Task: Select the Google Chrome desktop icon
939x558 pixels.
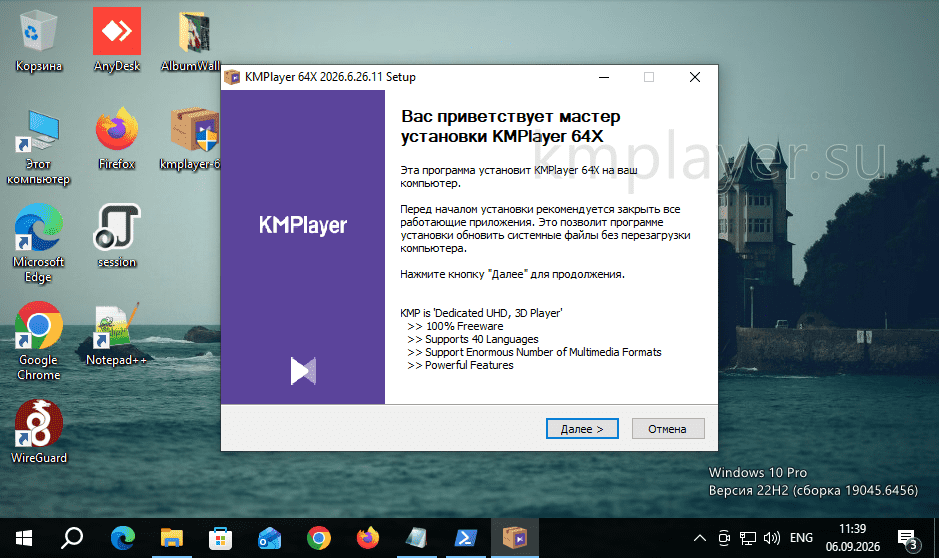Action: pyautogui.click(x=38, y=341)
